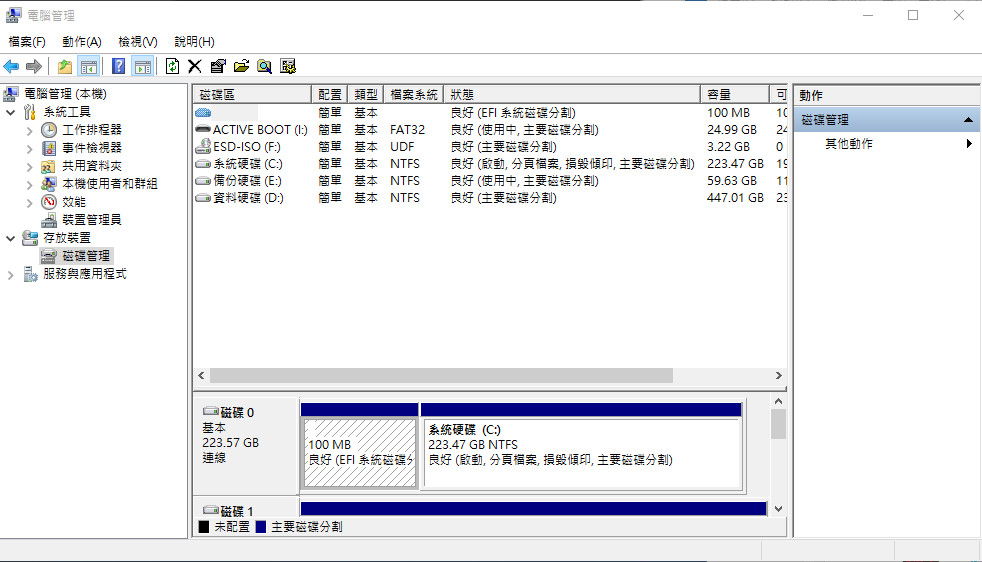Screen dimensions: 982x562
Task: Click the disk view scrollbar up arrow
Action: (x=778, y=401)
